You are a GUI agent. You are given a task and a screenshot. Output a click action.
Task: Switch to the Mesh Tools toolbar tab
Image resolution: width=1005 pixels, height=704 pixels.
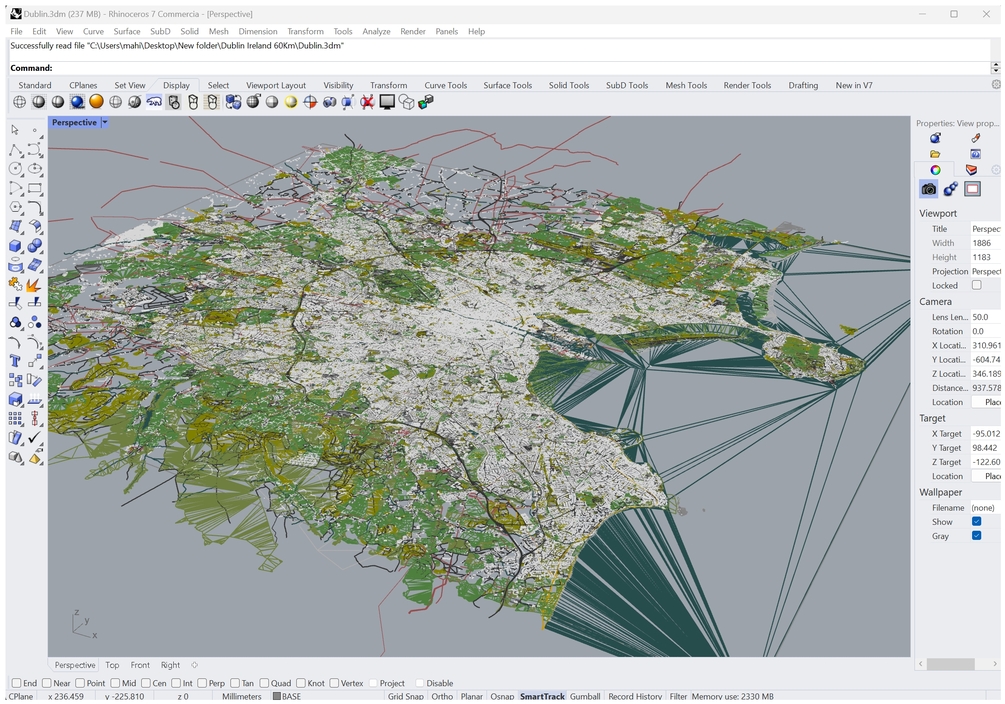click(686, 85)
